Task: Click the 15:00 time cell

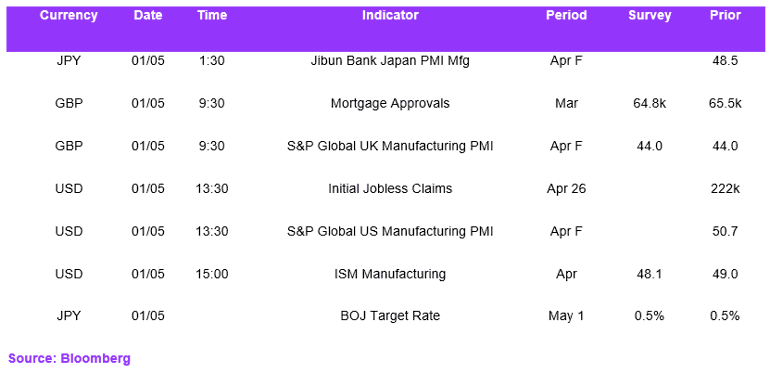Action: click(212, 274)
